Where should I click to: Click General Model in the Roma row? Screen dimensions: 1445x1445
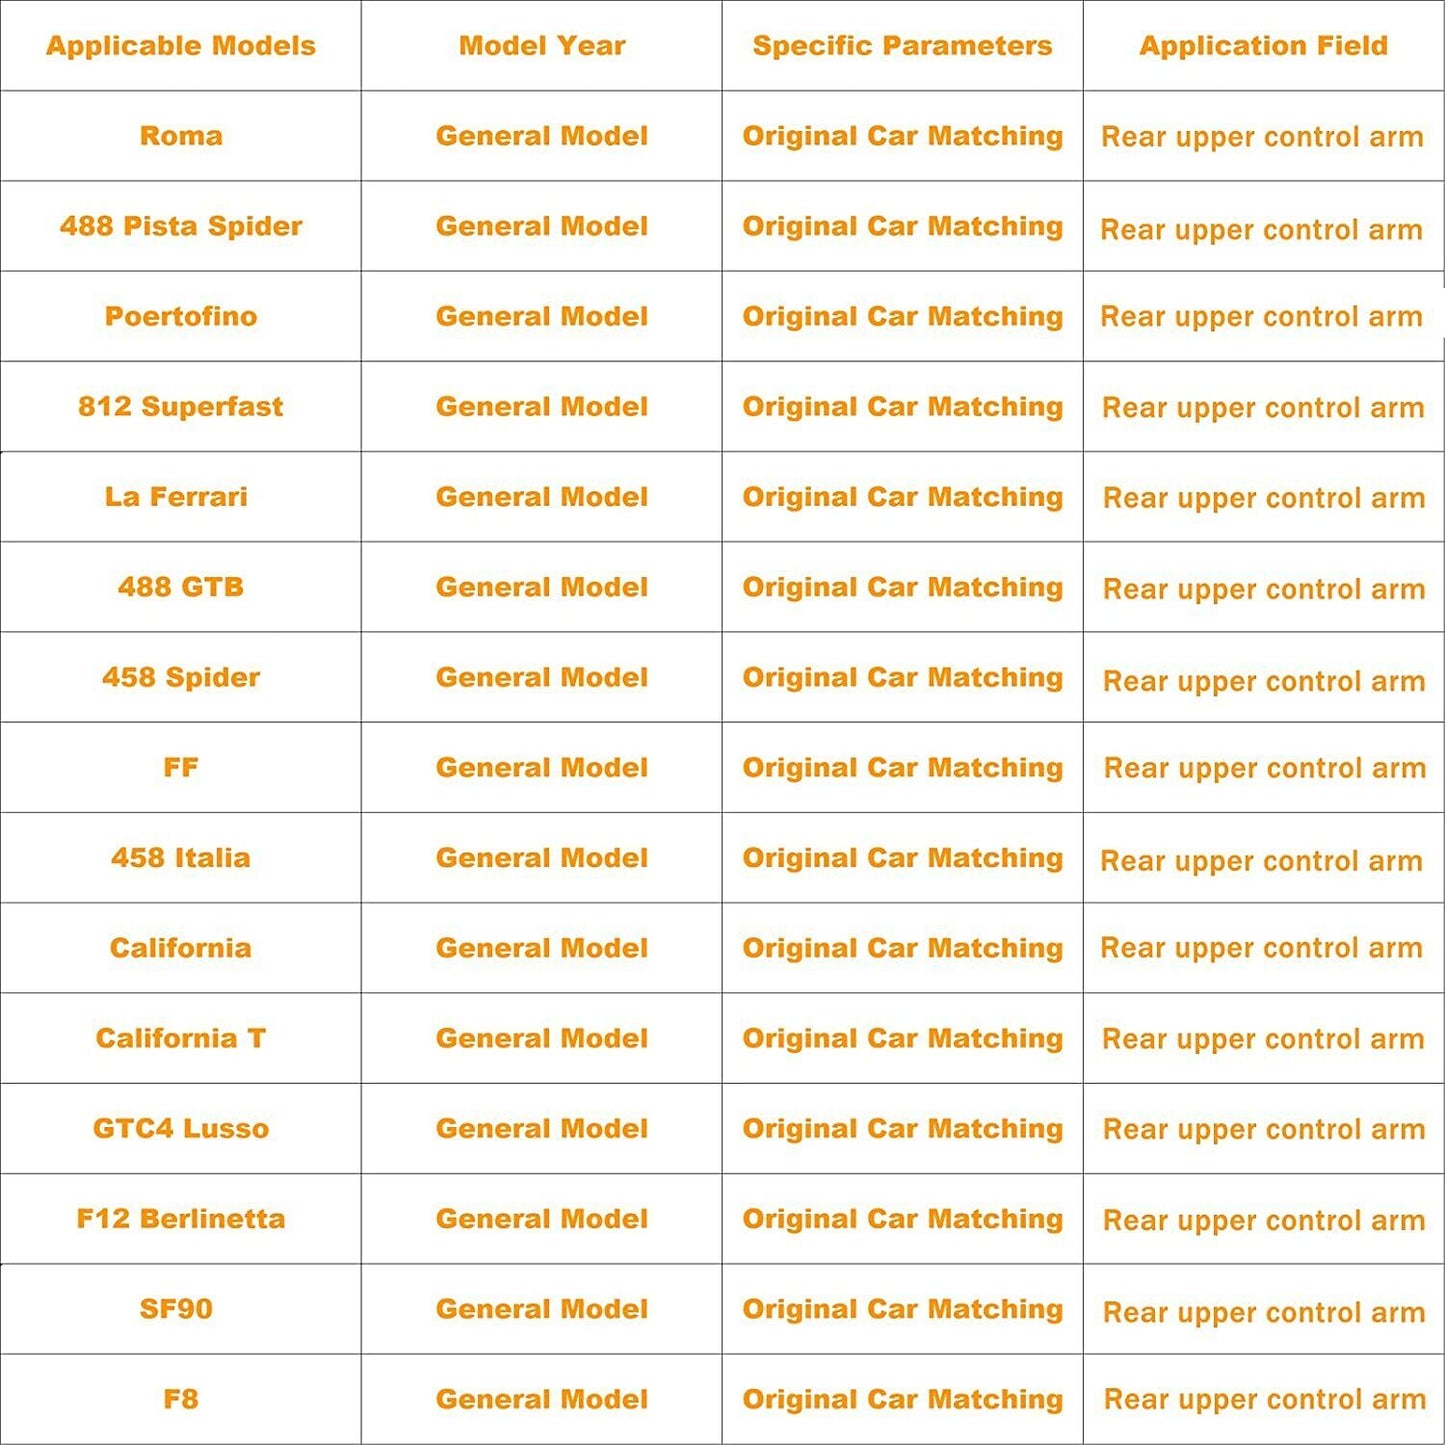pos(542,136)
